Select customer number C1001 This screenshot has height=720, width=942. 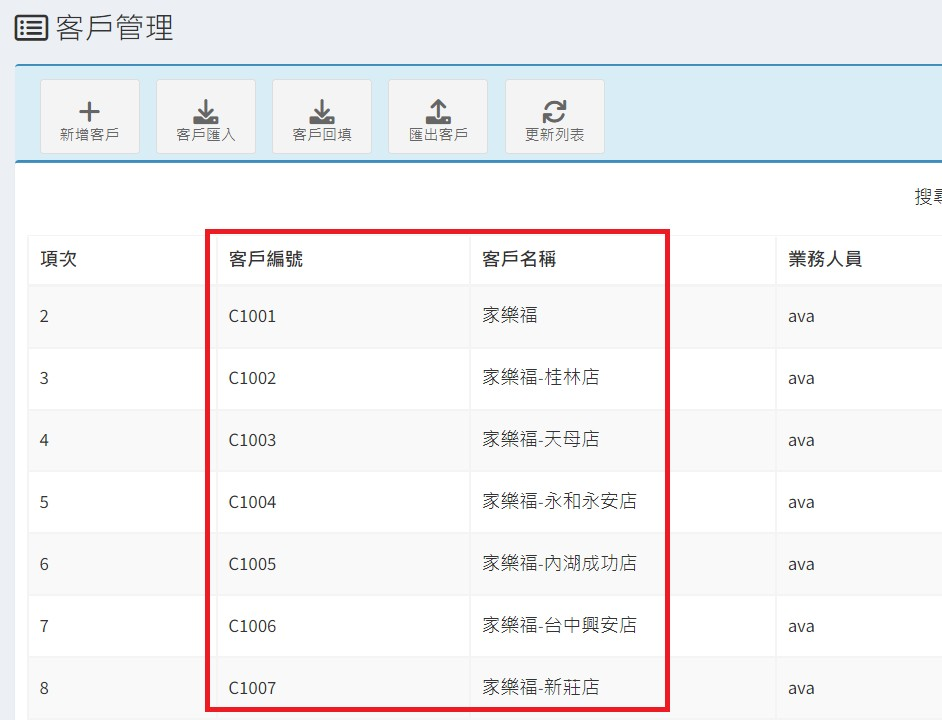[252, 316]
